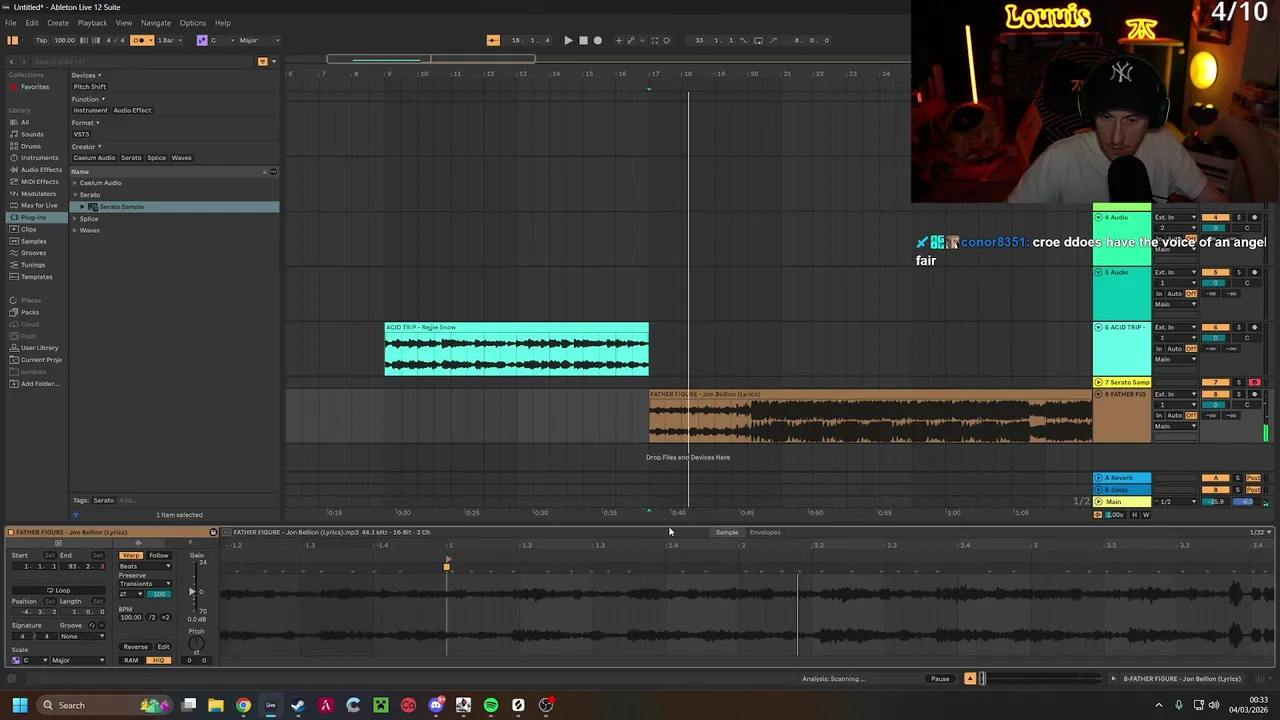Select Sounds in the library sidebar
This screenshot has width=1280, height=720.
pyautogui.click(x=32, y=134)
